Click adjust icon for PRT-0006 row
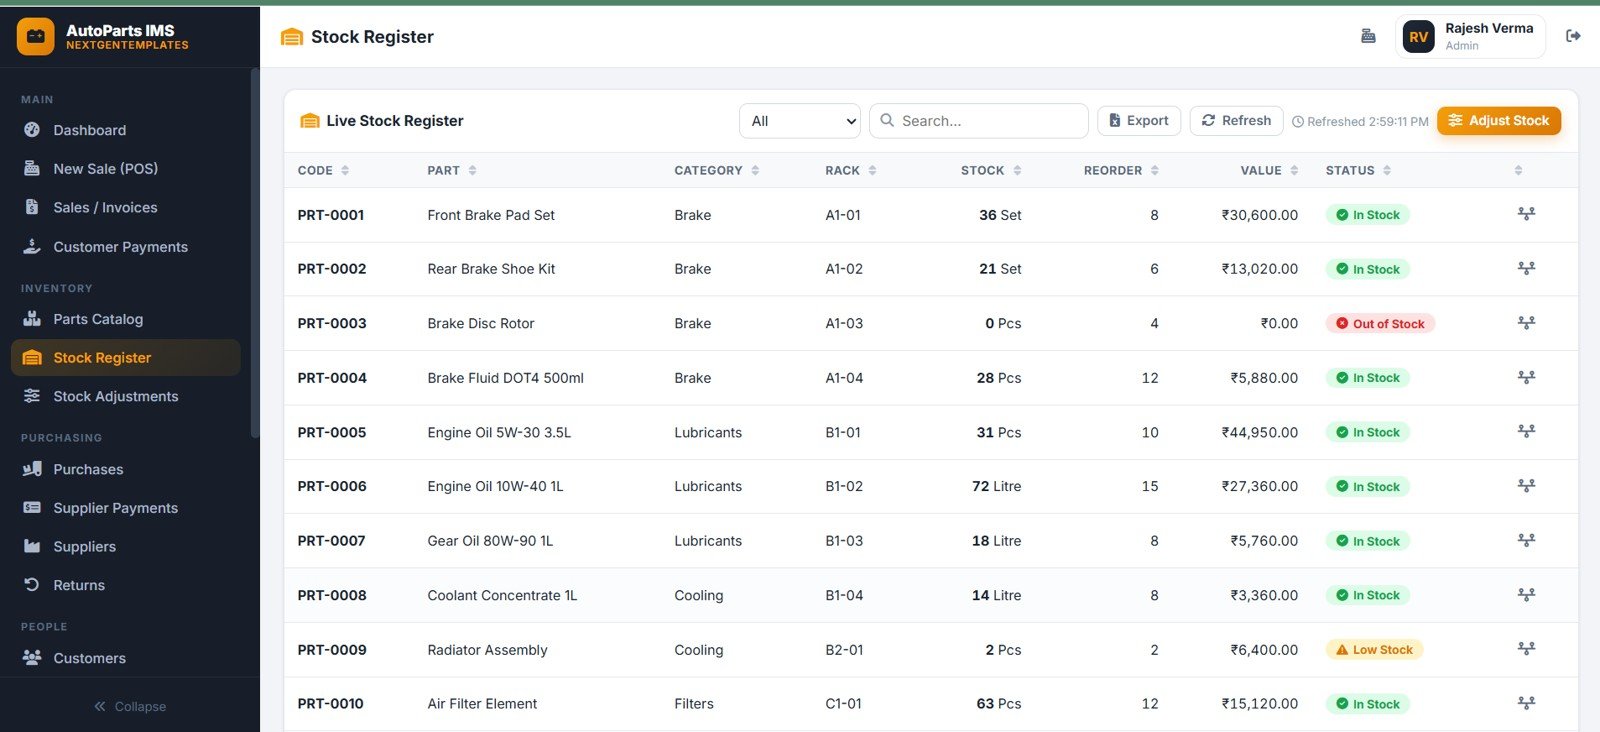Screen dimensions: 1600x732 coord(1526,486)
